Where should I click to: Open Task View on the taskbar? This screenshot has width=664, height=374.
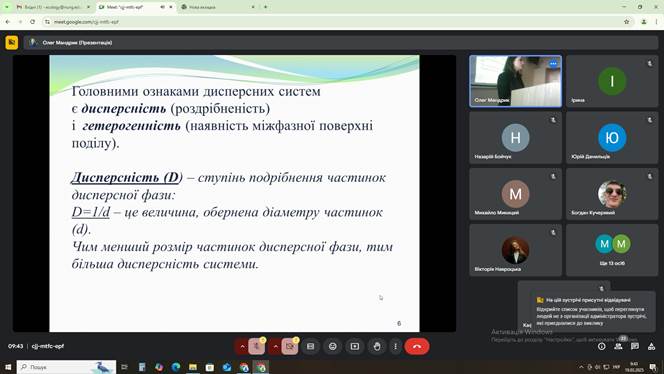[x=124, y=367]
